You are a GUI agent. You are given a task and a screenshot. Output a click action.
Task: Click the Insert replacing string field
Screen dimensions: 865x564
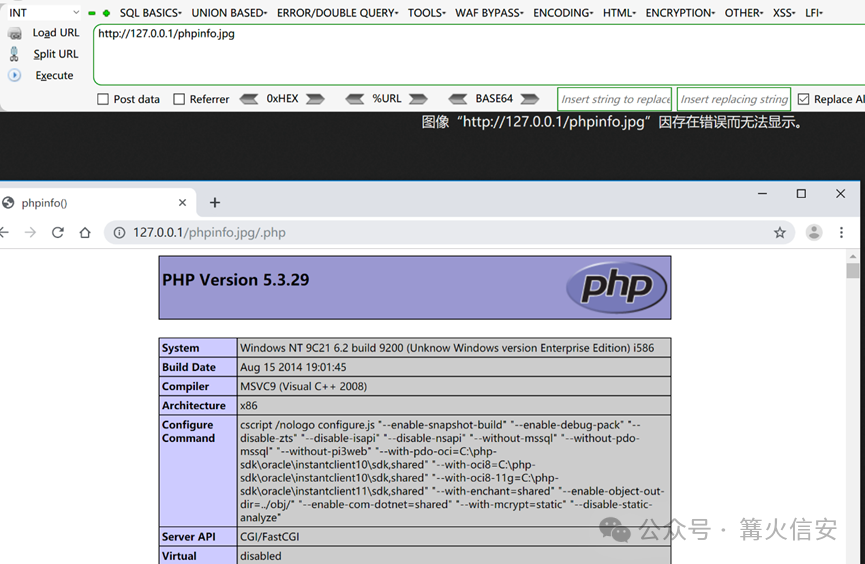click(734, 99)
